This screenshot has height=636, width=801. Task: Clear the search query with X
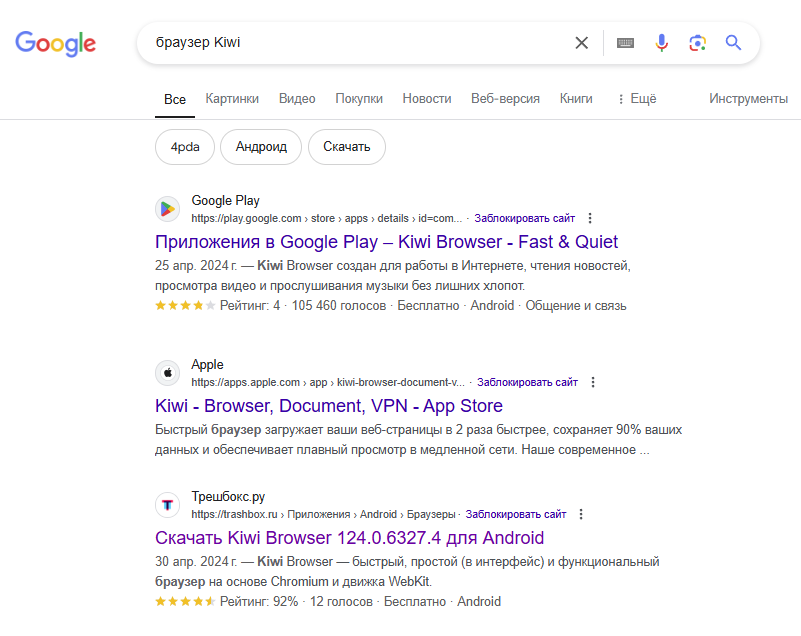(x=581, y=43)
